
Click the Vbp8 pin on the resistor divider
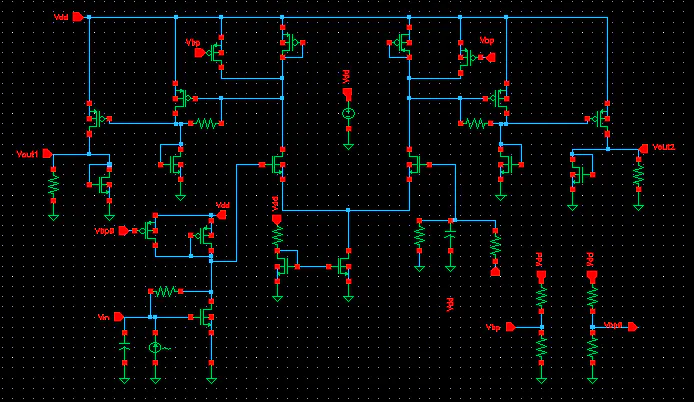633,327
